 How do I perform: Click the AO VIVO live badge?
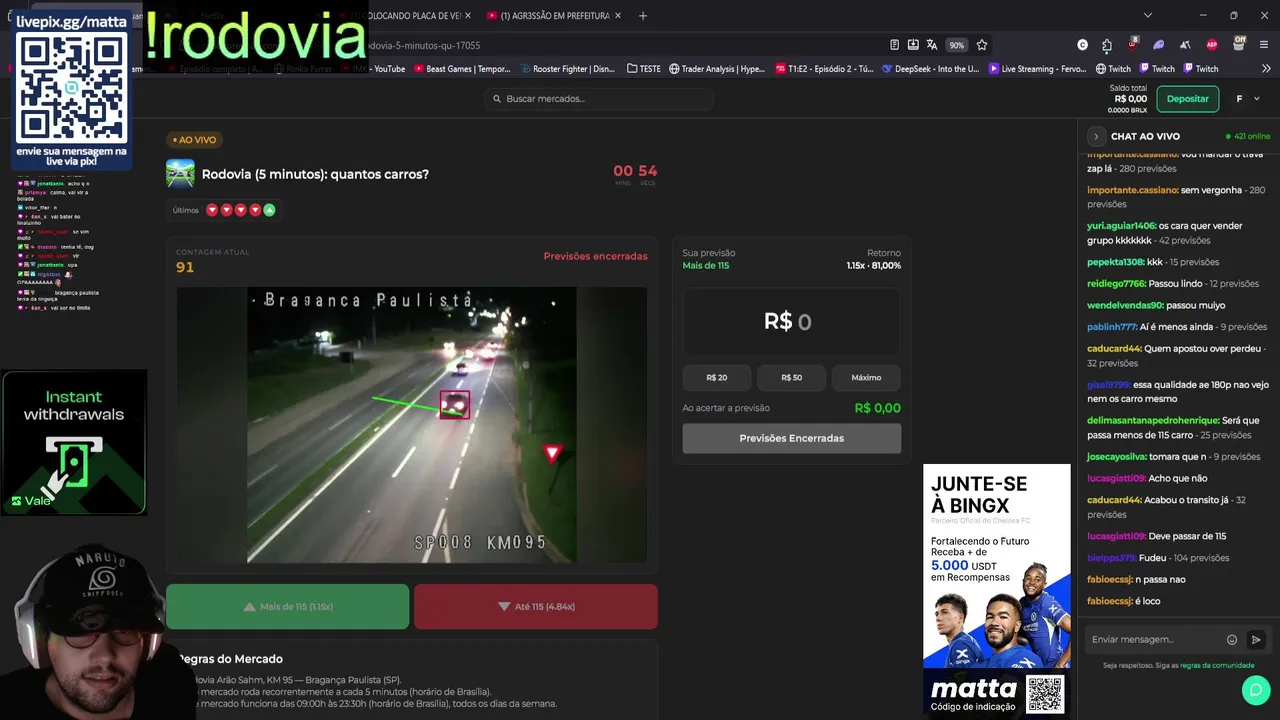(x=194, y=140)
